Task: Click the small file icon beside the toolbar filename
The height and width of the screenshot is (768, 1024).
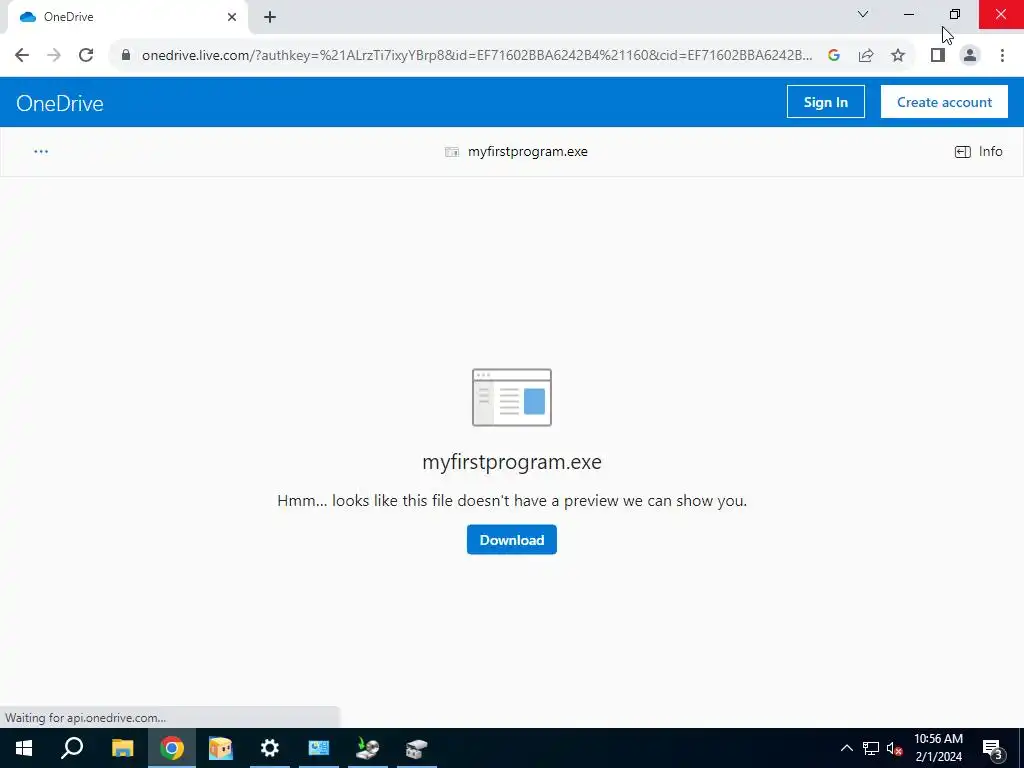Action: tap(452, 152)
